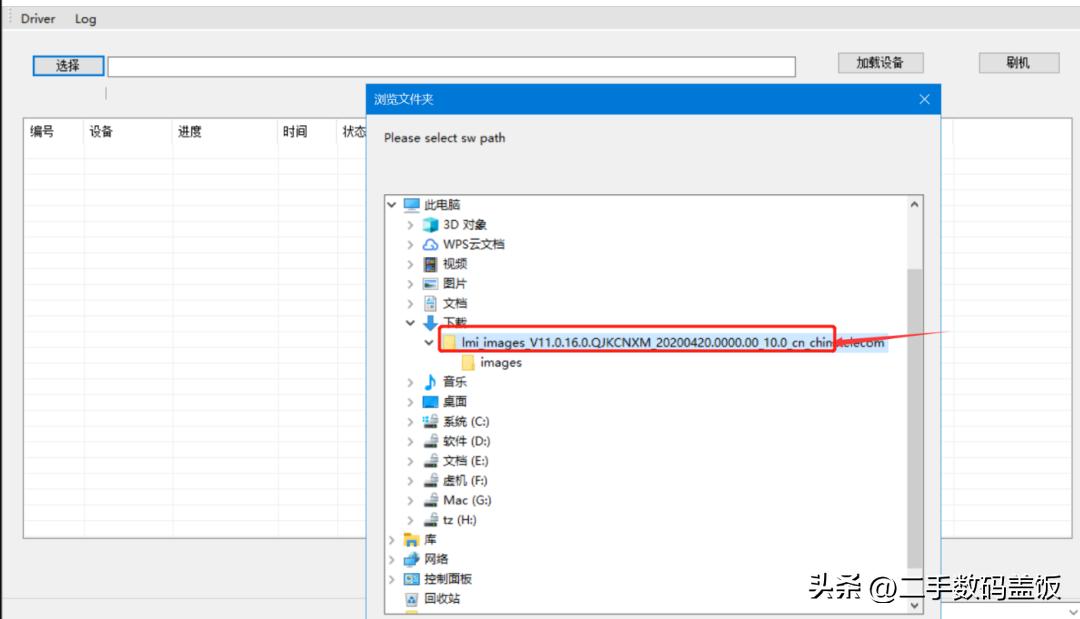Click the 此电脑 computer icon
The height and width of the screenshot is (619, 1080).
pos(412,204)
